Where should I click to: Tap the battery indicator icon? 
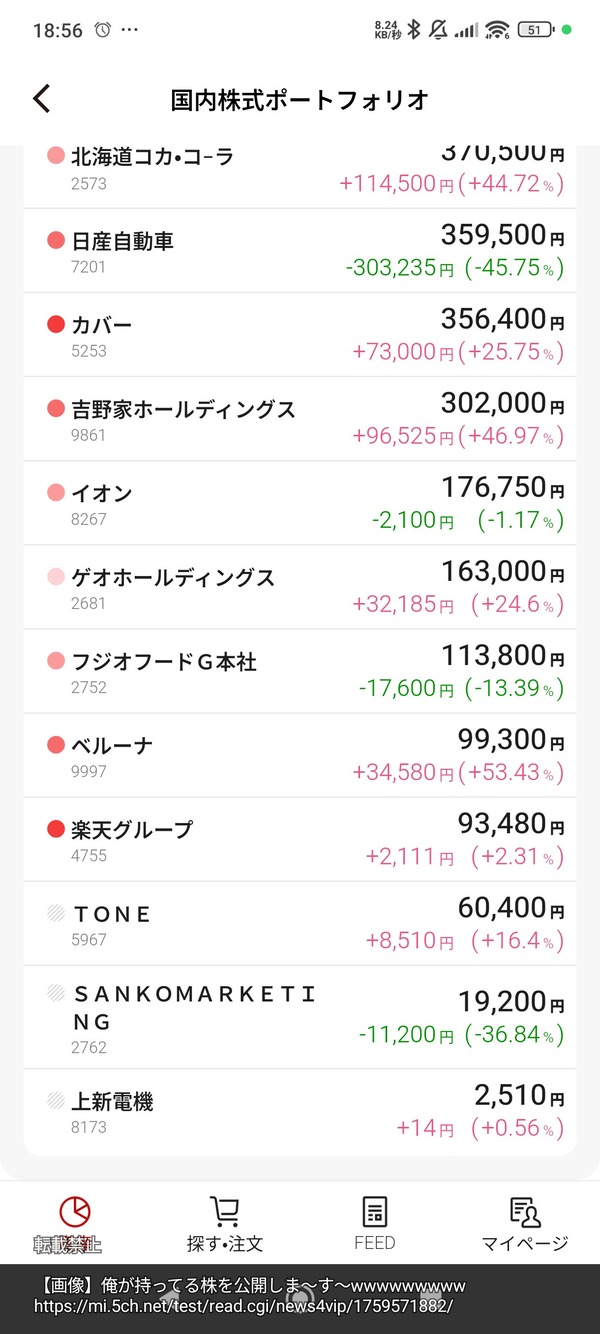tap(534, 30)
